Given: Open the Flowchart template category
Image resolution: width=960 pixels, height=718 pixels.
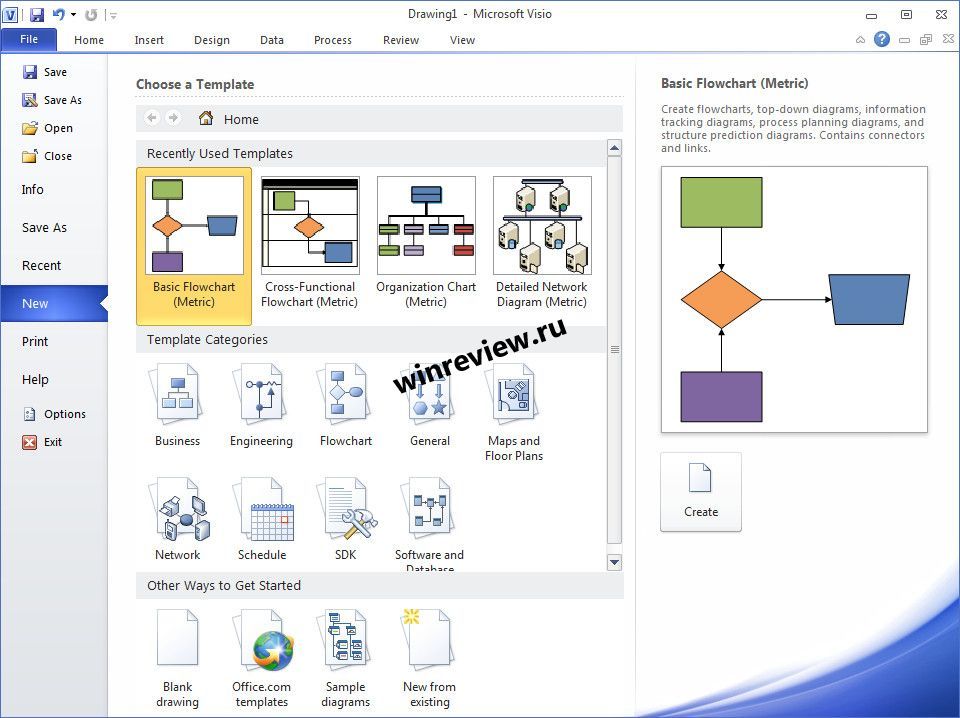Looking at the screenshot, I should 346,405.
